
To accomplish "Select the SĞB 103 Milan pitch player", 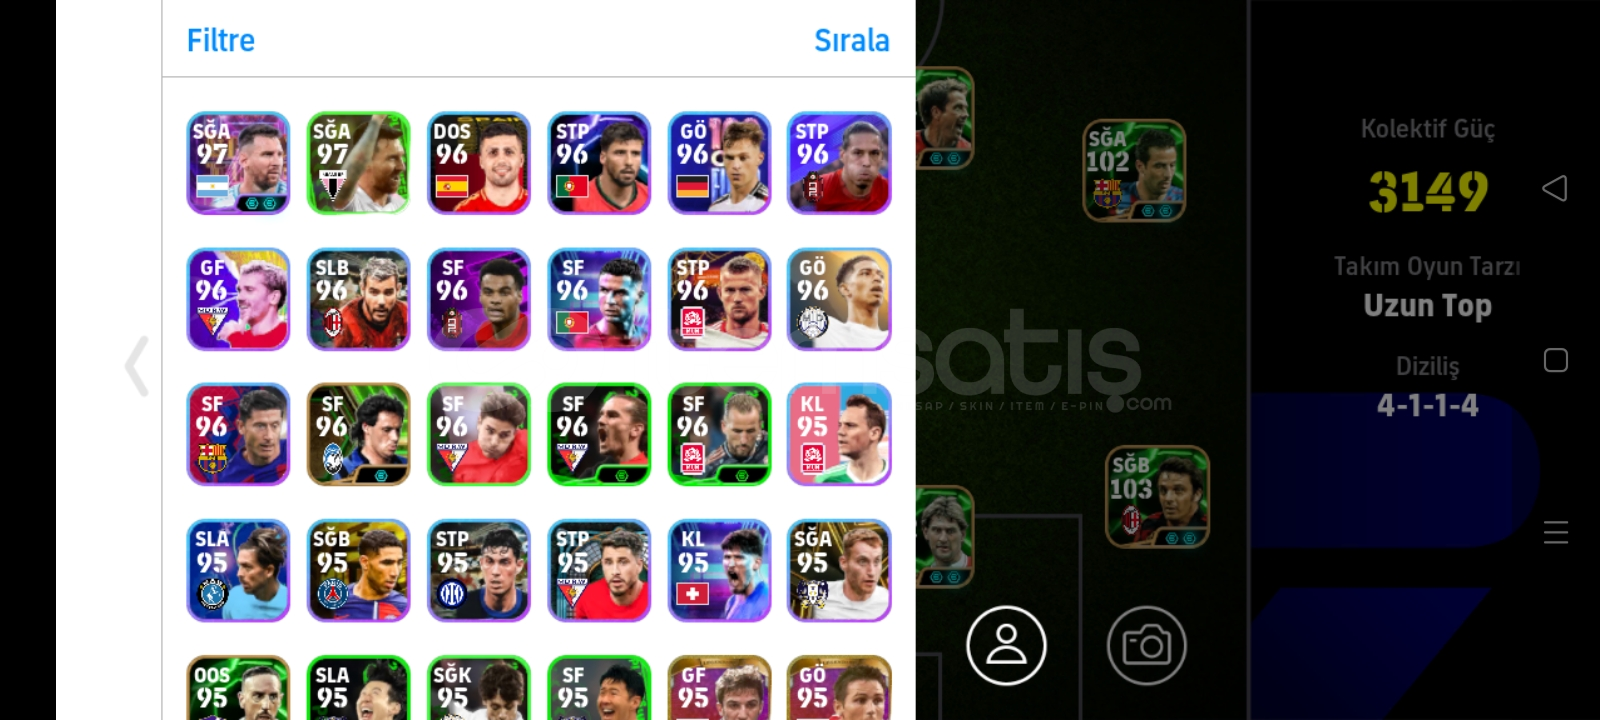I will (1157, 497).
